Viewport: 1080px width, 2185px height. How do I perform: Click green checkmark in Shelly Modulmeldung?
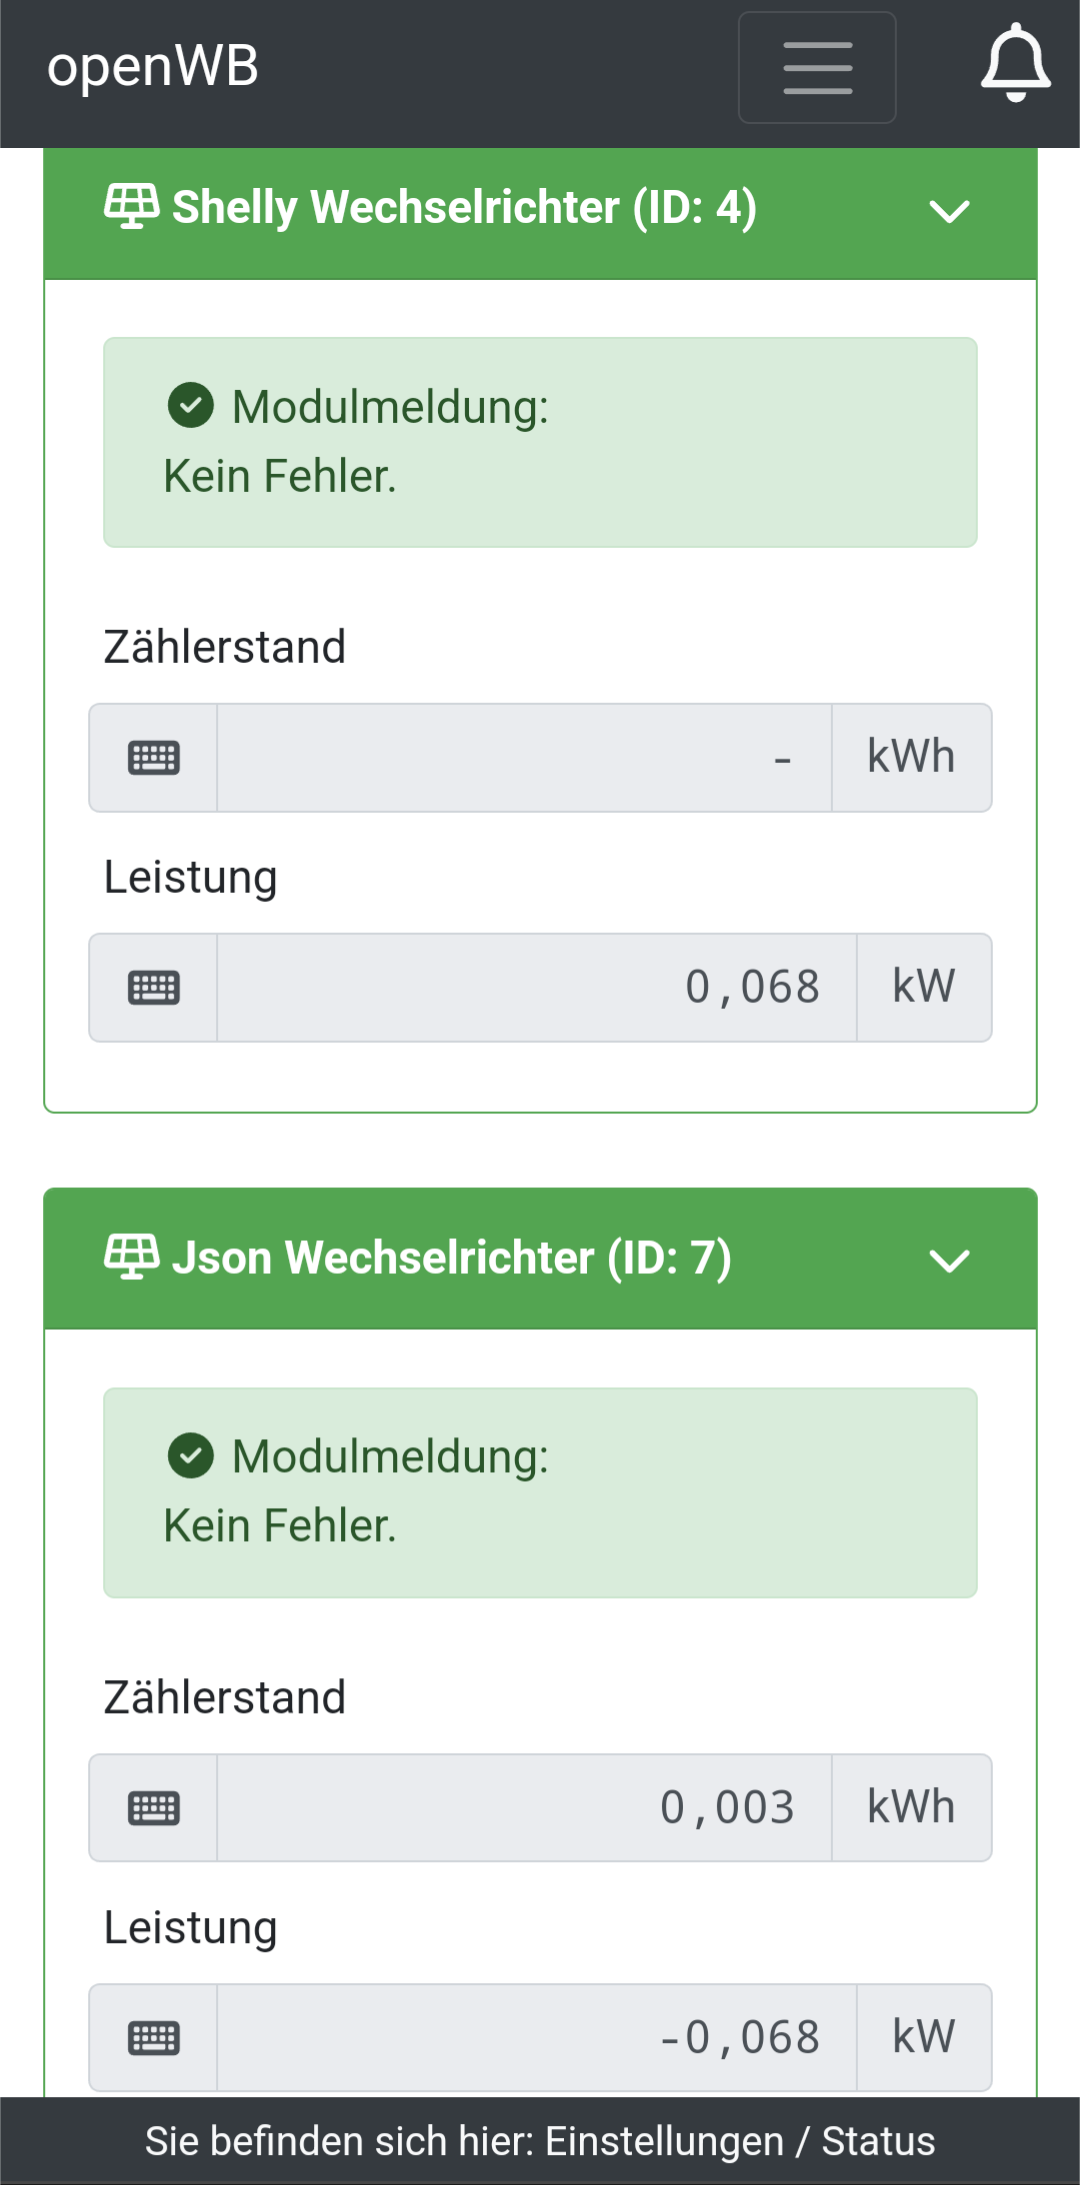[x=191, y=406]
